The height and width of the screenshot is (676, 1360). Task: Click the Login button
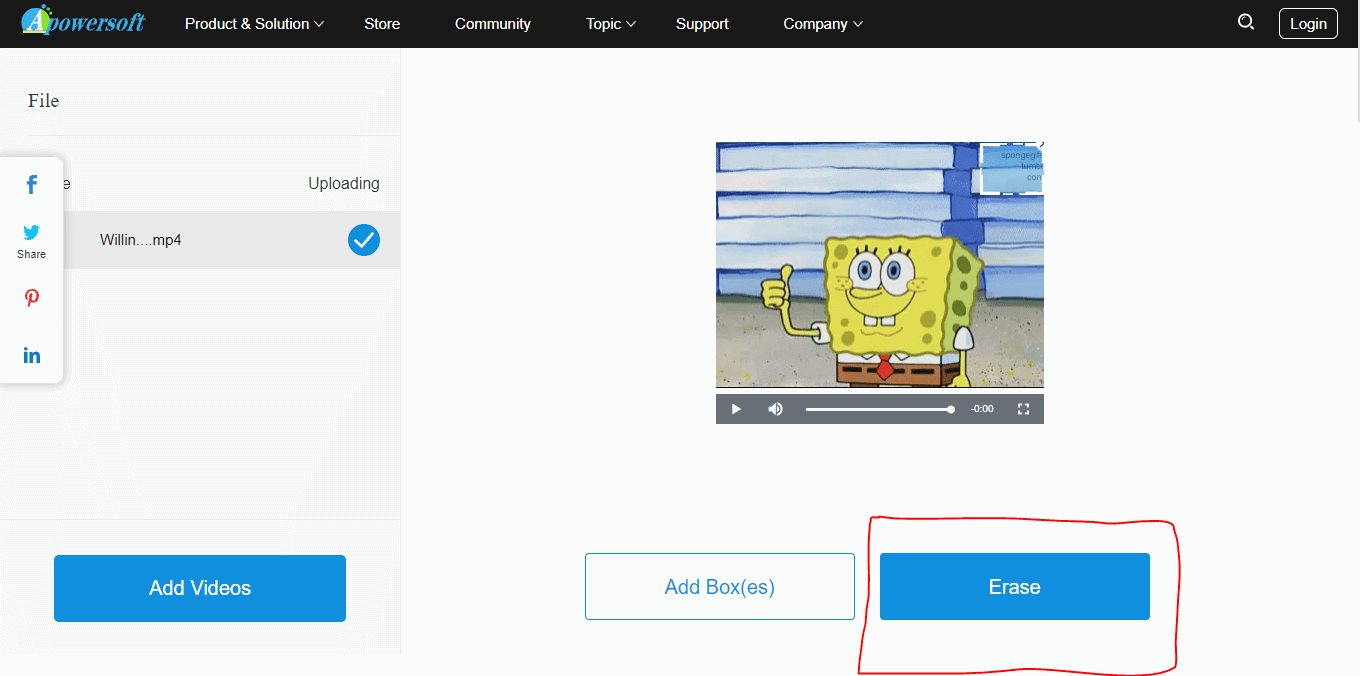1307,23
